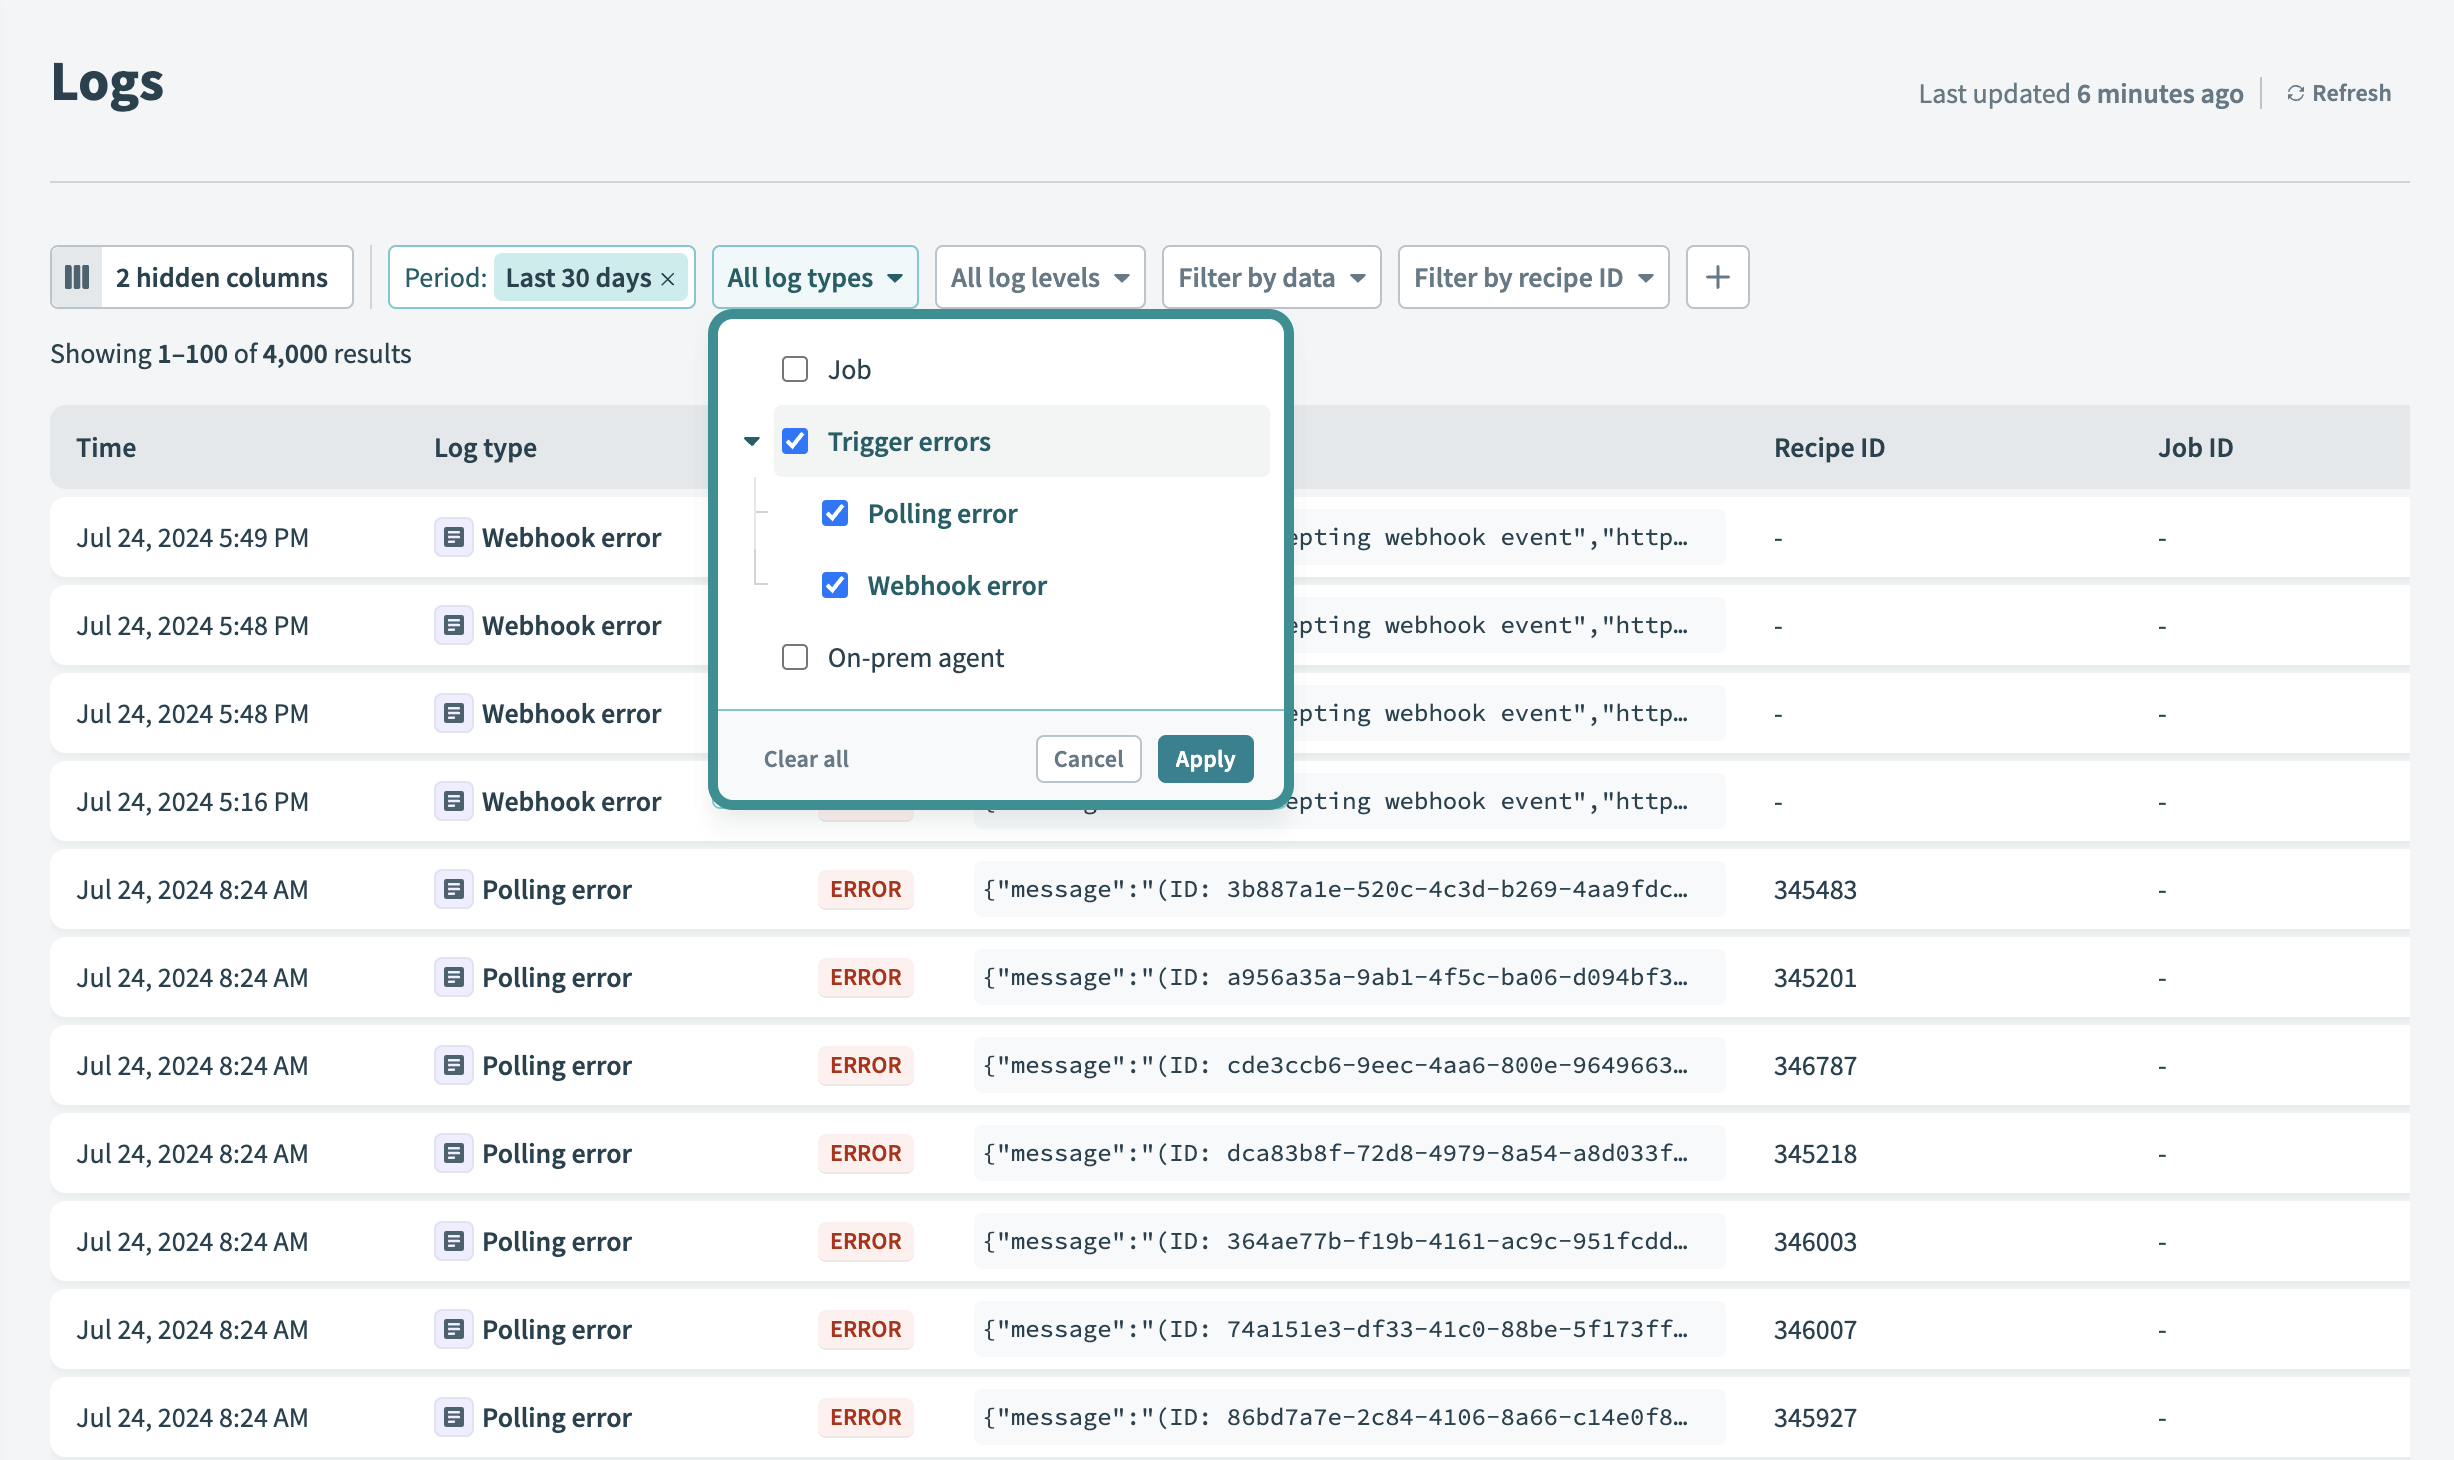This screenshot has height=1460, width=2454.
Task: Click log icon on 5:16 PM Webhook error row
Action: pyautogui.click(x=453, y=801)
